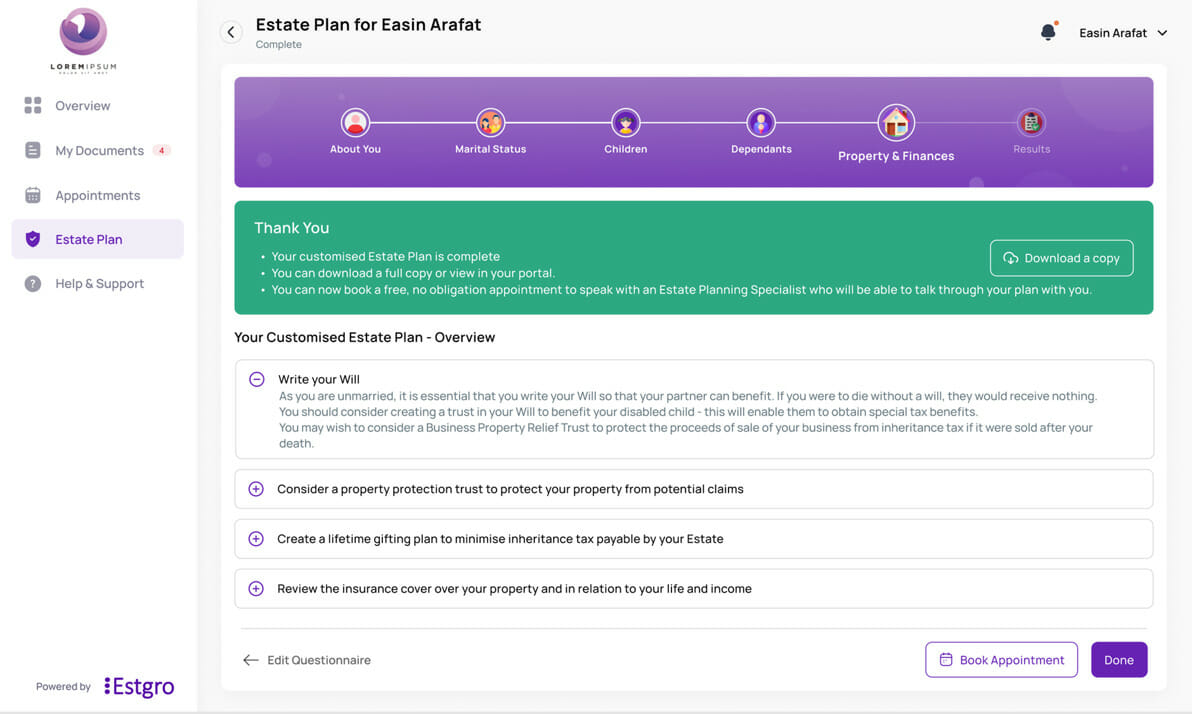Screen dimensions: 1192x714
Task: Go to Appointments in the sidebar
Action: [x=97, y=195]
